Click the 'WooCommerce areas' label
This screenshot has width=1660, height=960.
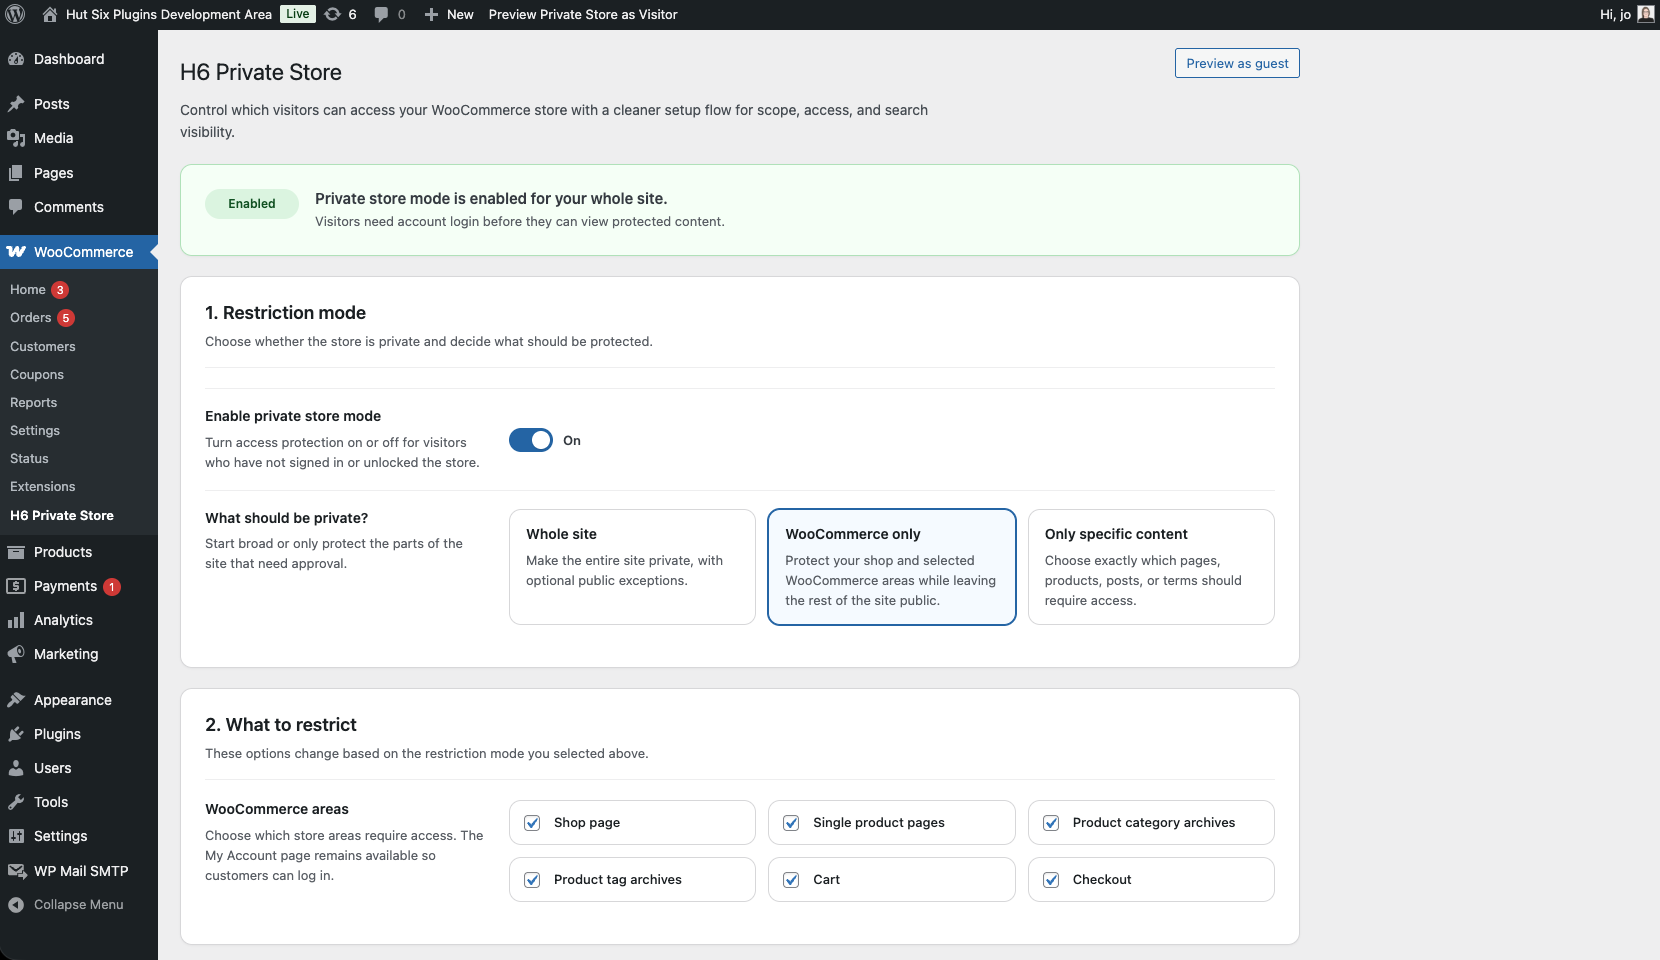click(x=277, y=809)
